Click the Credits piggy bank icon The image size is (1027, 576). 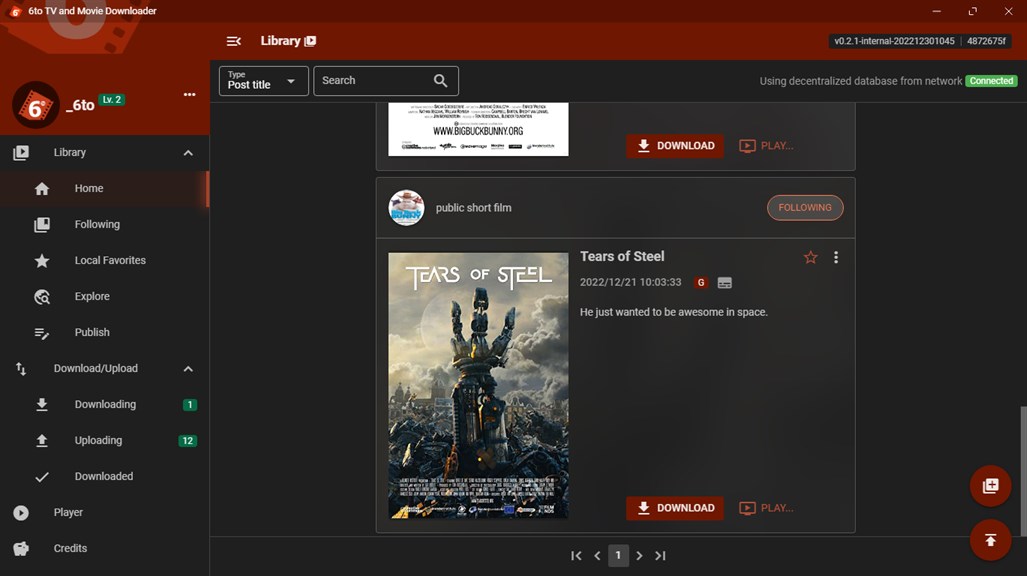point(21,548)
